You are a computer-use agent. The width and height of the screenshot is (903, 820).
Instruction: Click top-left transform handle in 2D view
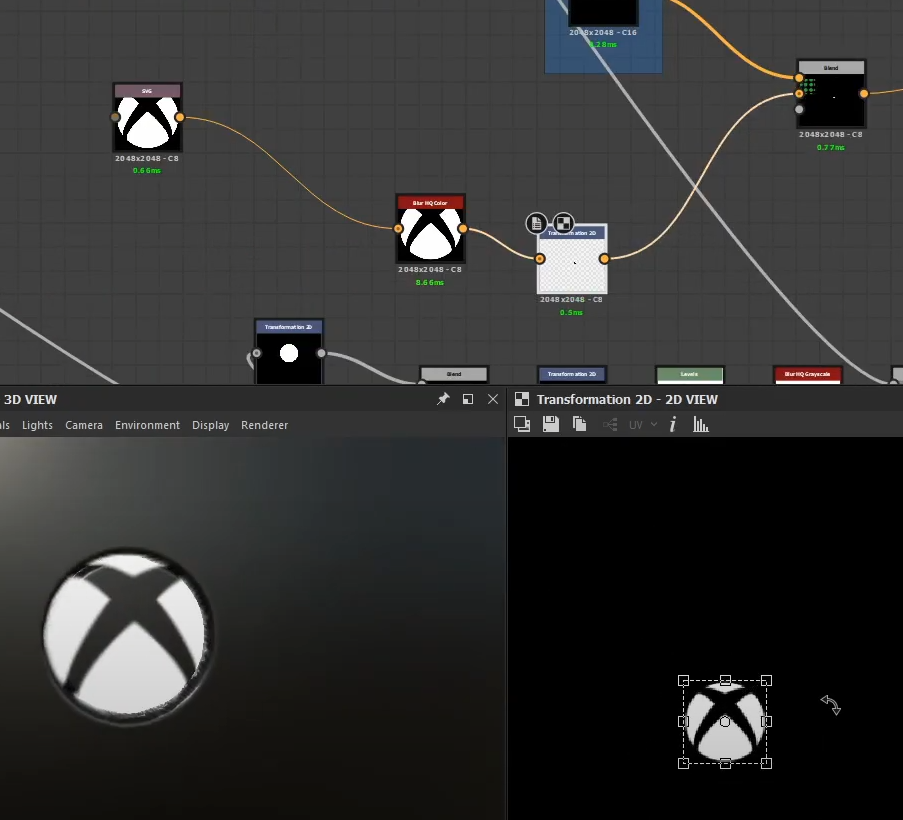tap(684, 681)
